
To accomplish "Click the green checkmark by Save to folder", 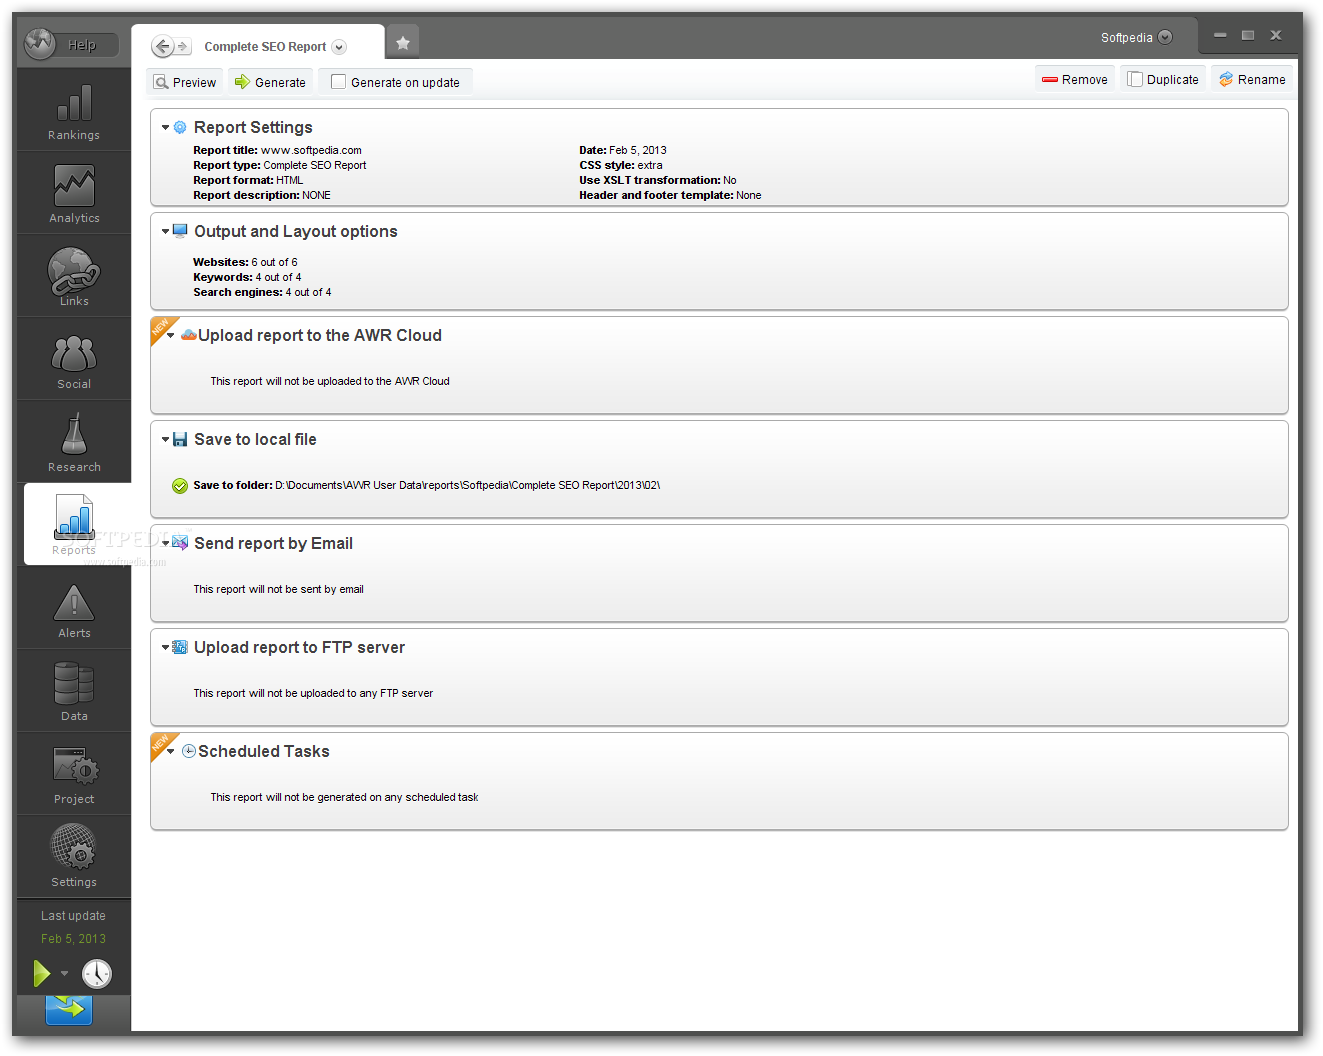I will pyautogui.click(x=180, y=486).
